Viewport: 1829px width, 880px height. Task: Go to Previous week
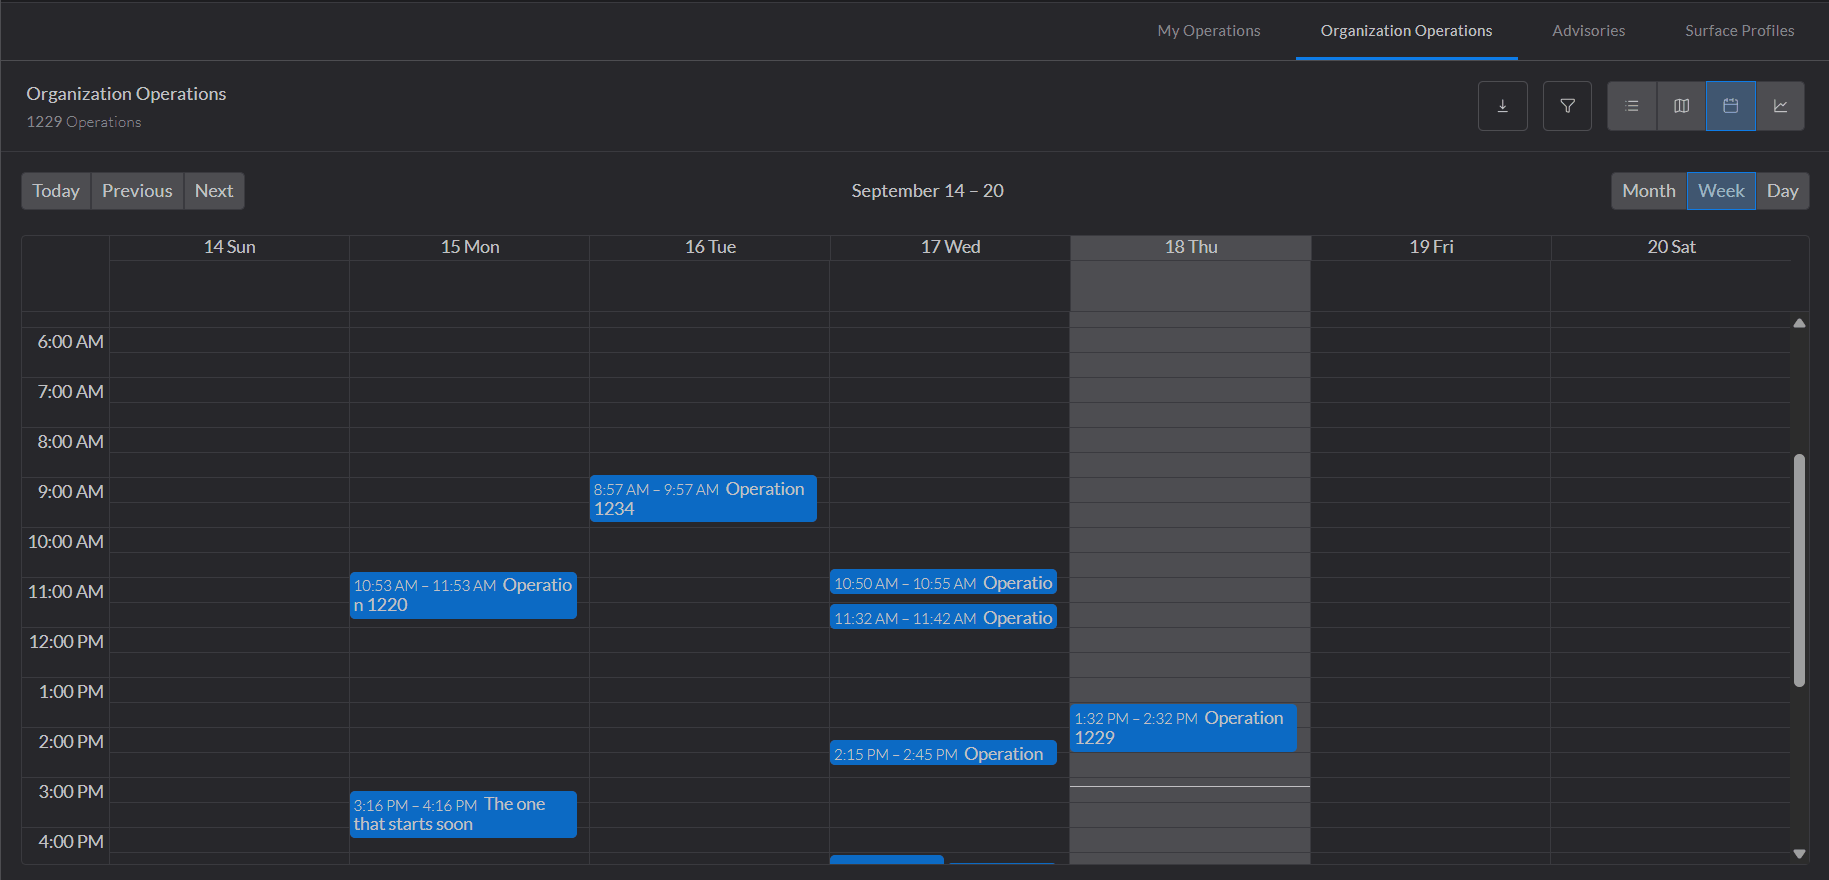[x=137, y=191]
